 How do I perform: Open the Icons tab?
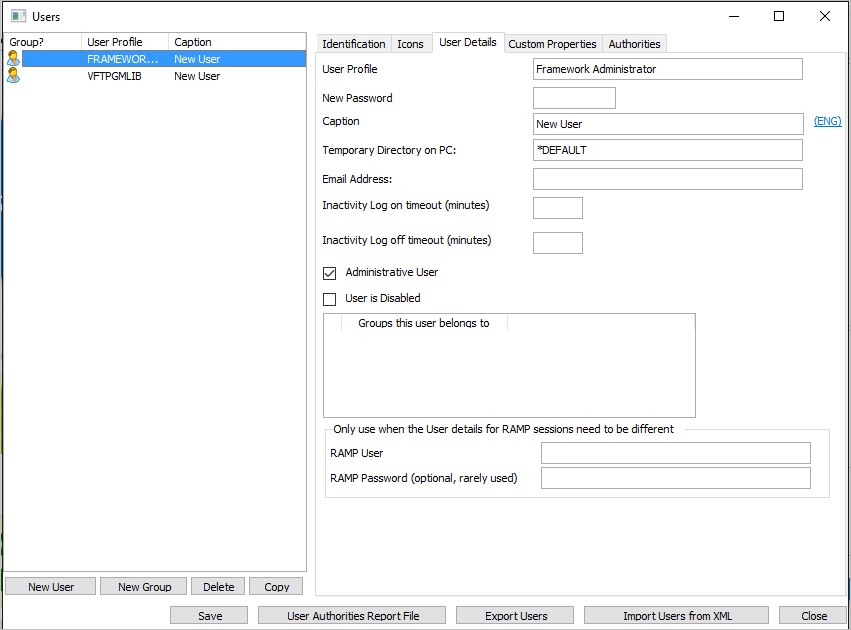(410, 44)
